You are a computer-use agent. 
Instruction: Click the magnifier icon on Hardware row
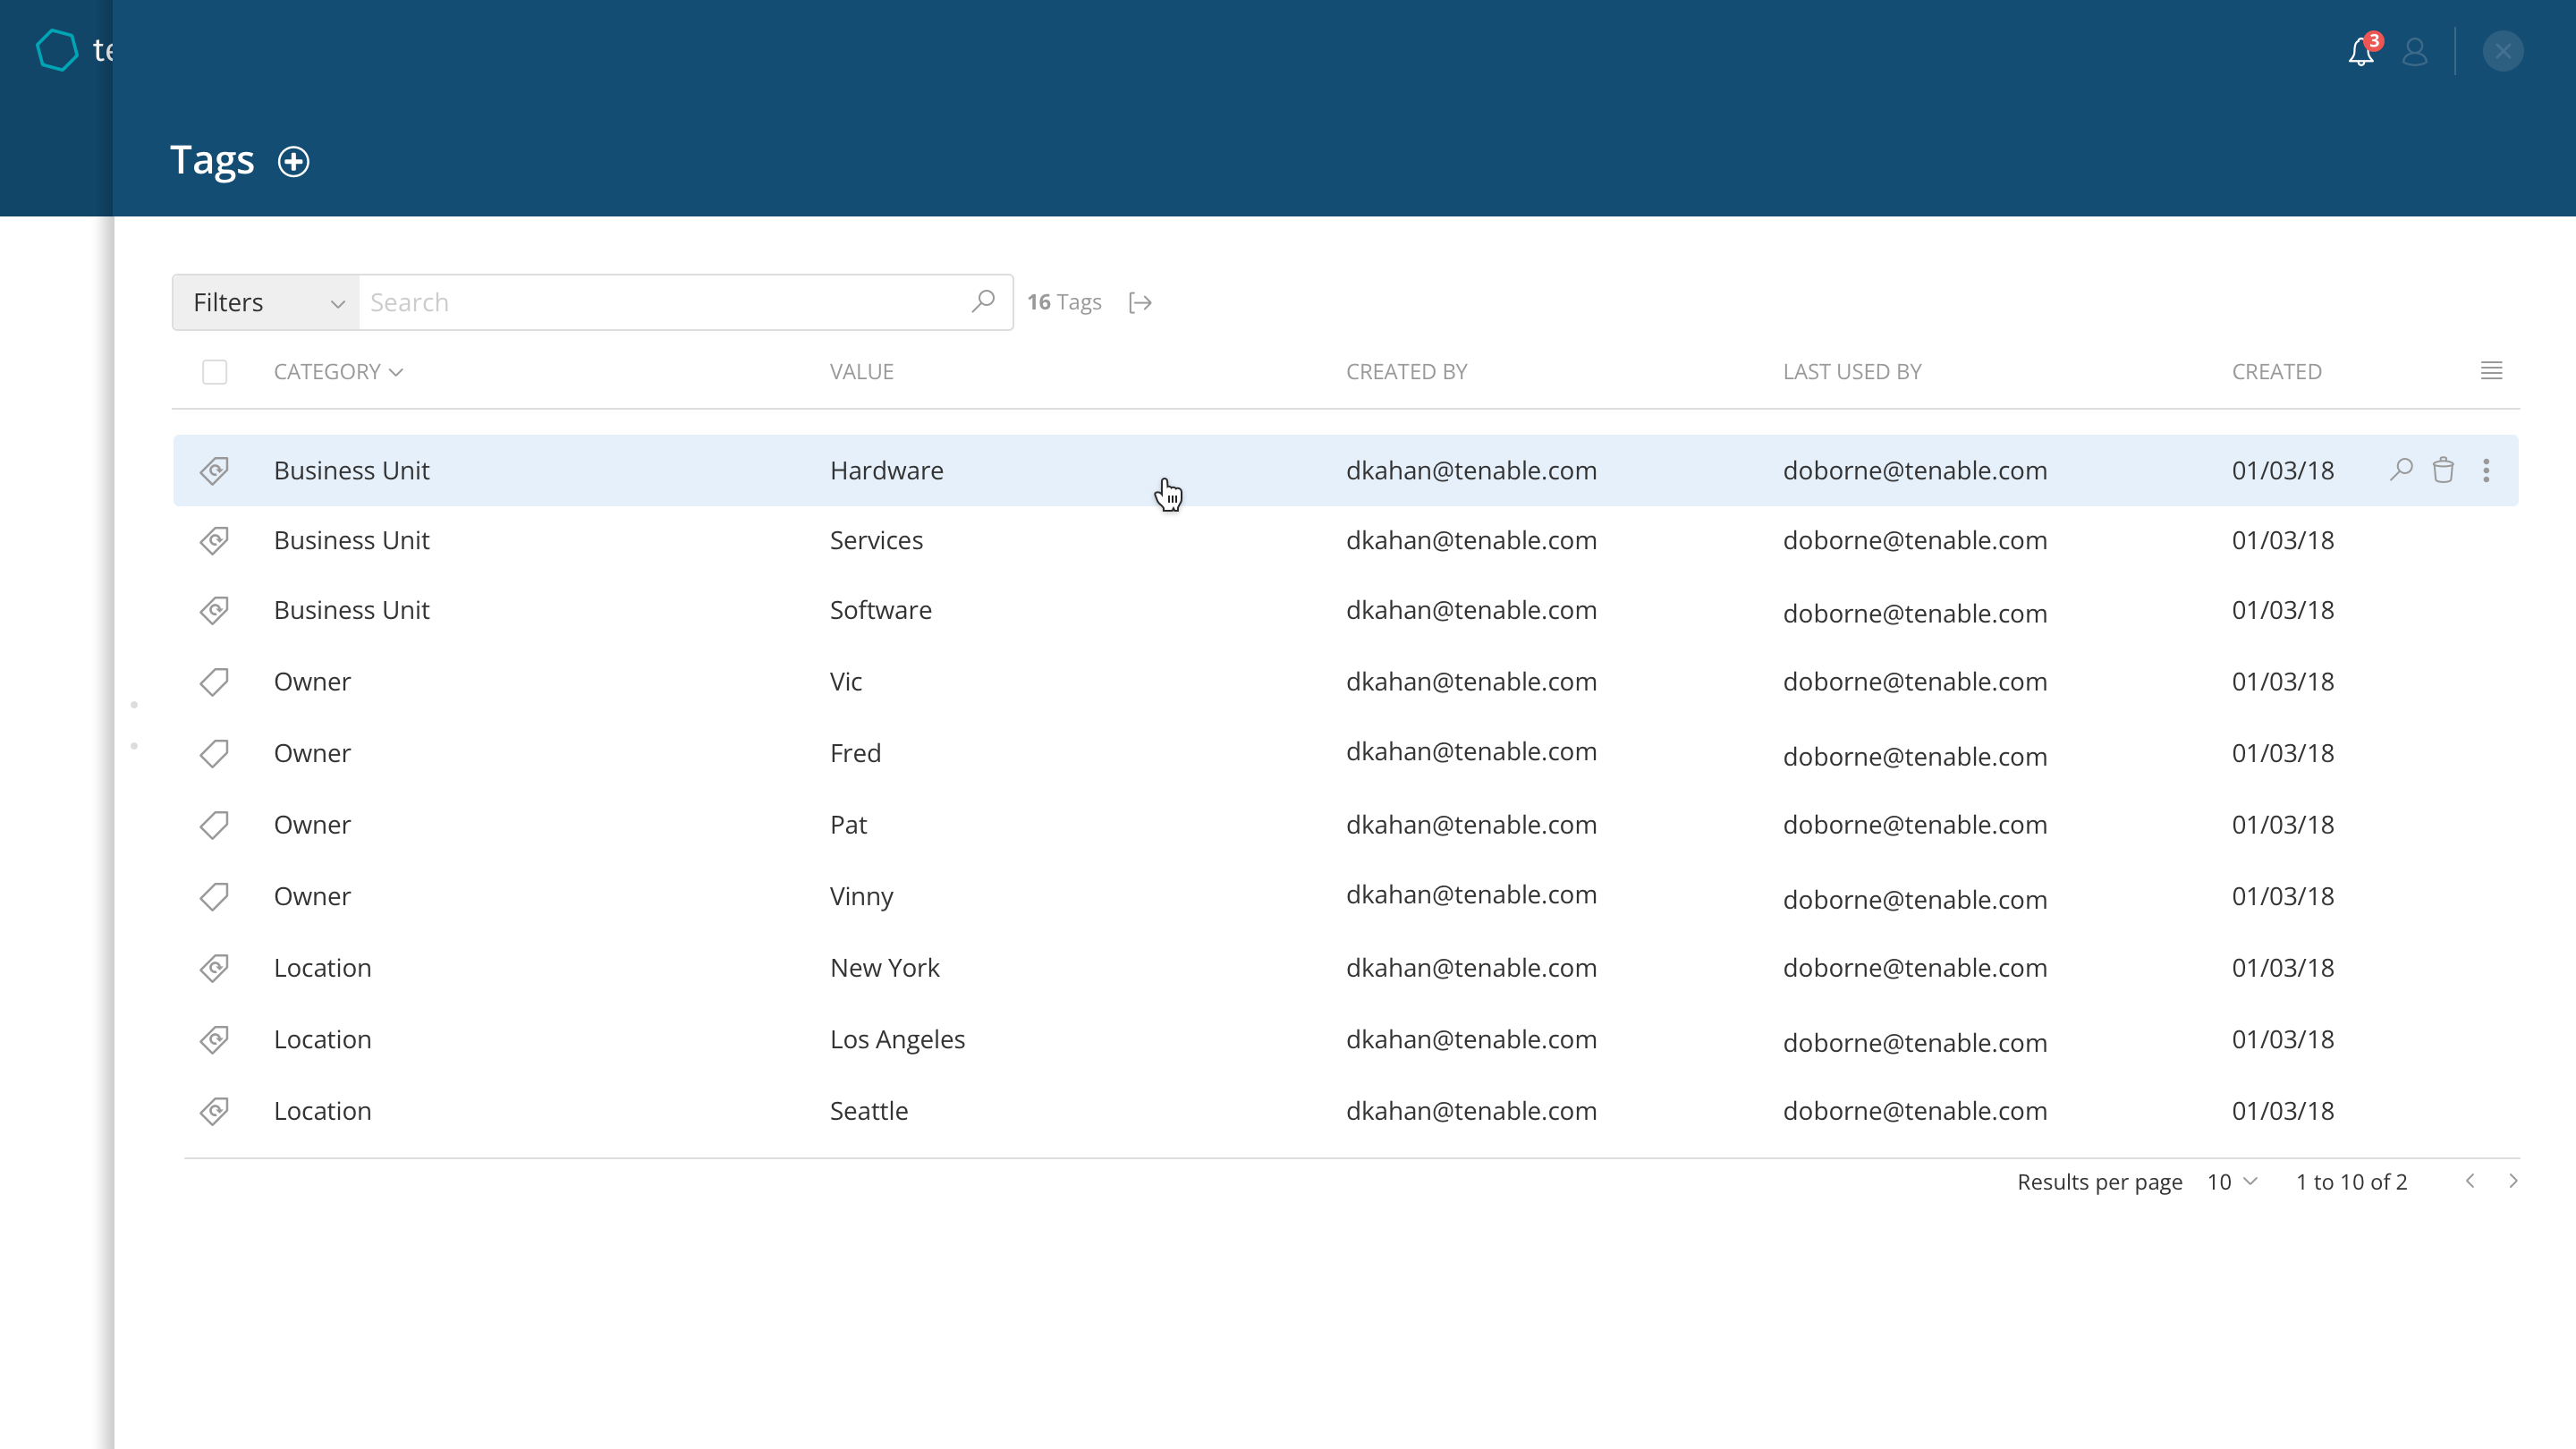click(2401, 469)
